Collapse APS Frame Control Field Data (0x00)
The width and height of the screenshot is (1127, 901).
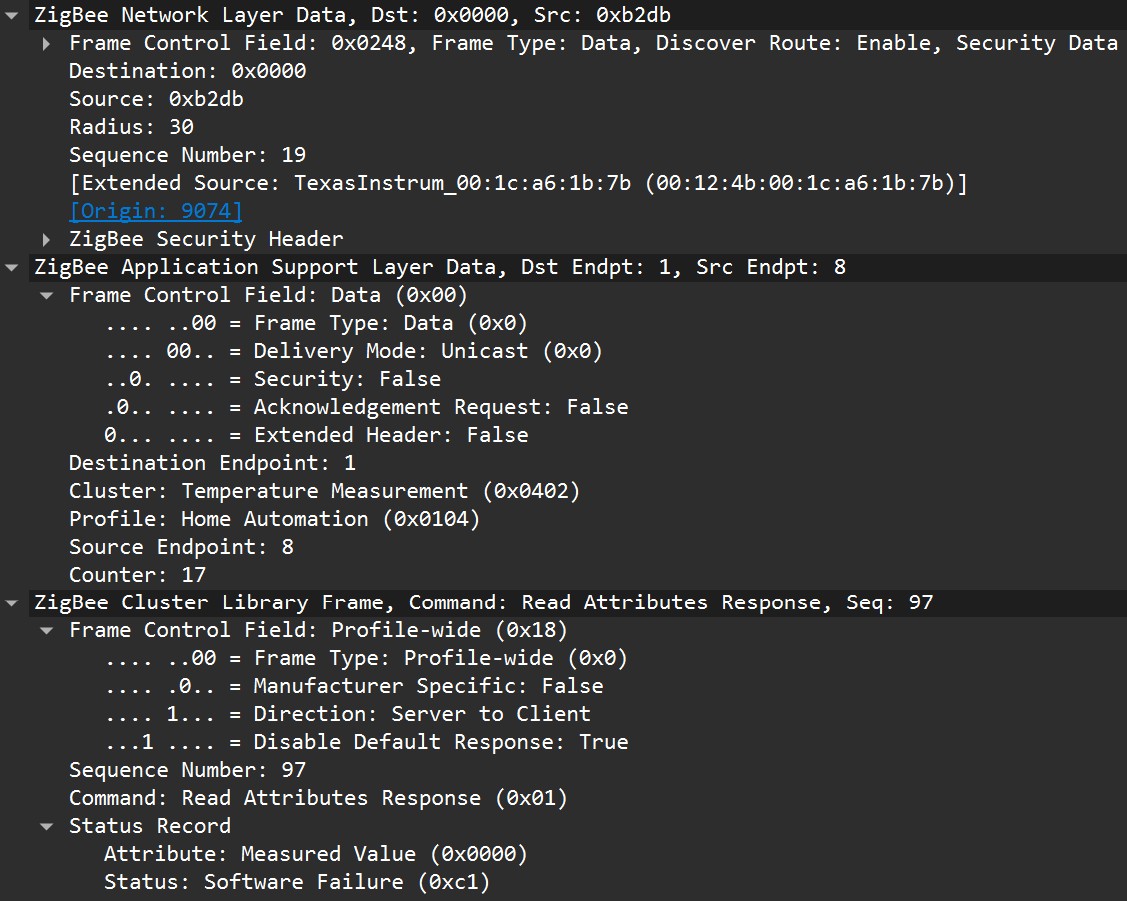coord(47,295)
